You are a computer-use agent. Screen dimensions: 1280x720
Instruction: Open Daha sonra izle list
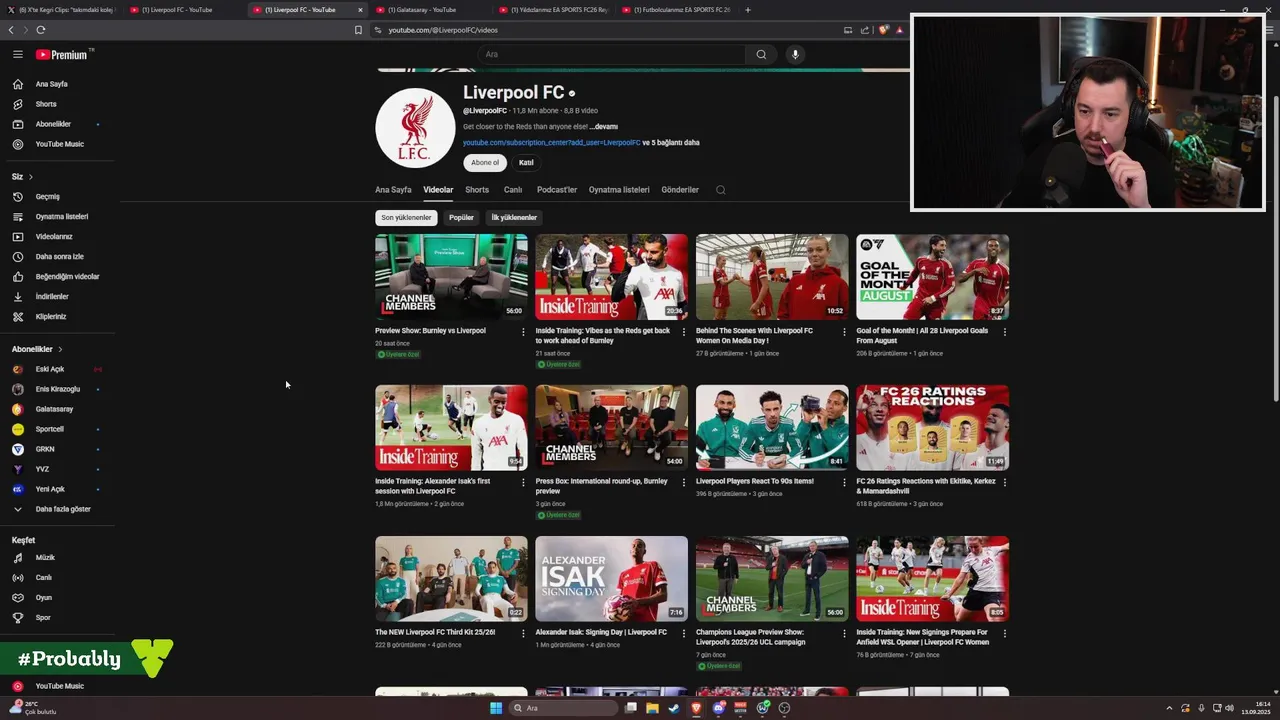point(58,257)
